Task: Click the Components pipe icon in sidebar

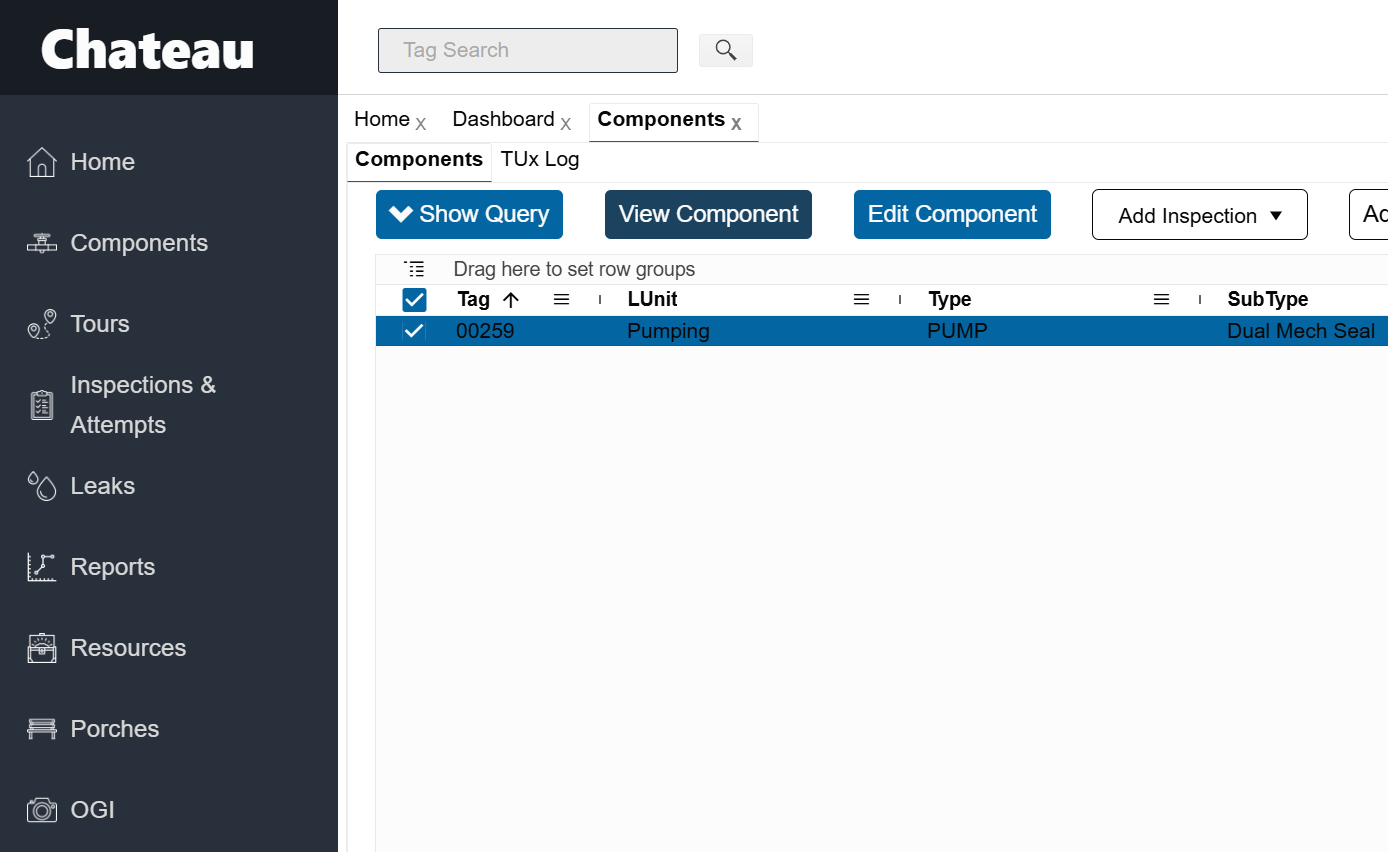Action: coord(41,243)
